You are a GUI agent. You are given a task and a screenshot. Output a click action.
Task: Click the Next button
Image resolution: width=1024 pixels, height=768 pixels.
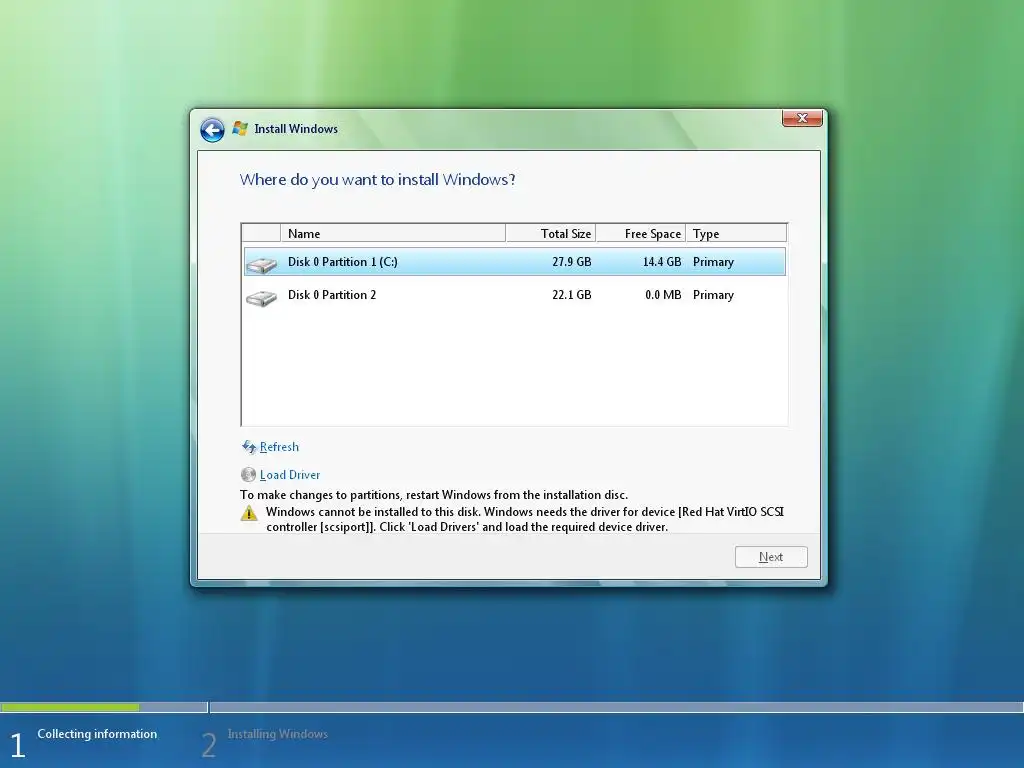click(771, 557)
